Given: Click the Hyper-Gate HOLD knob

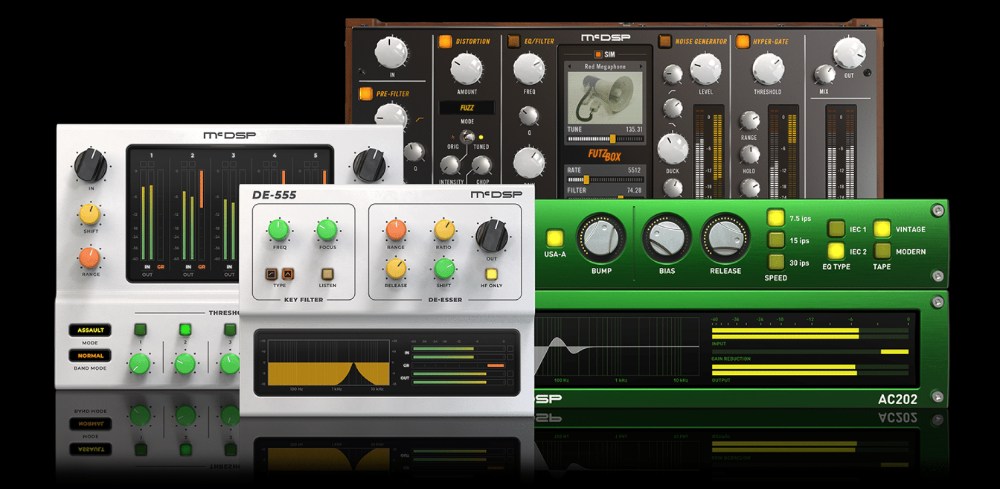Looking at the screenshot, I should pos(749,154).
